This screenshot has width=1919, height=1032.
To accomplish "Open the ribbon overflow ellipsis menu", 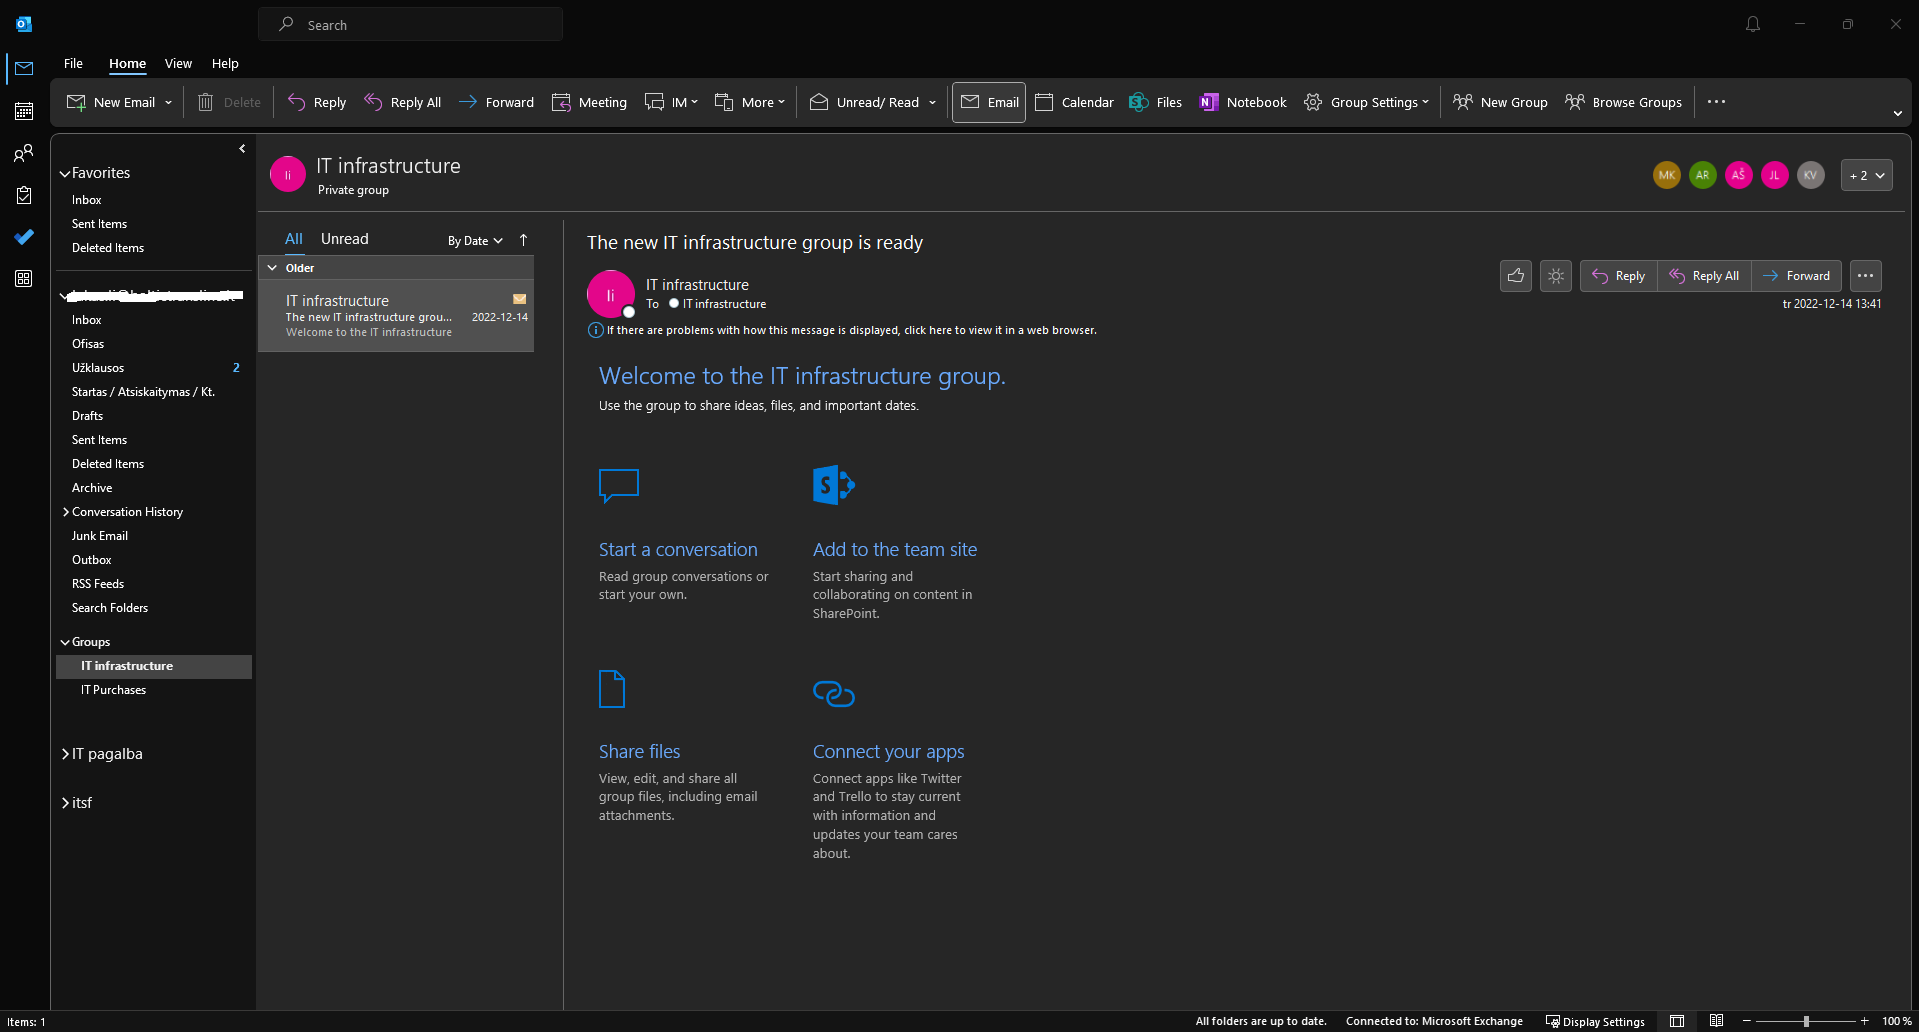I will pyautogui.click(x=1716, y=102).
